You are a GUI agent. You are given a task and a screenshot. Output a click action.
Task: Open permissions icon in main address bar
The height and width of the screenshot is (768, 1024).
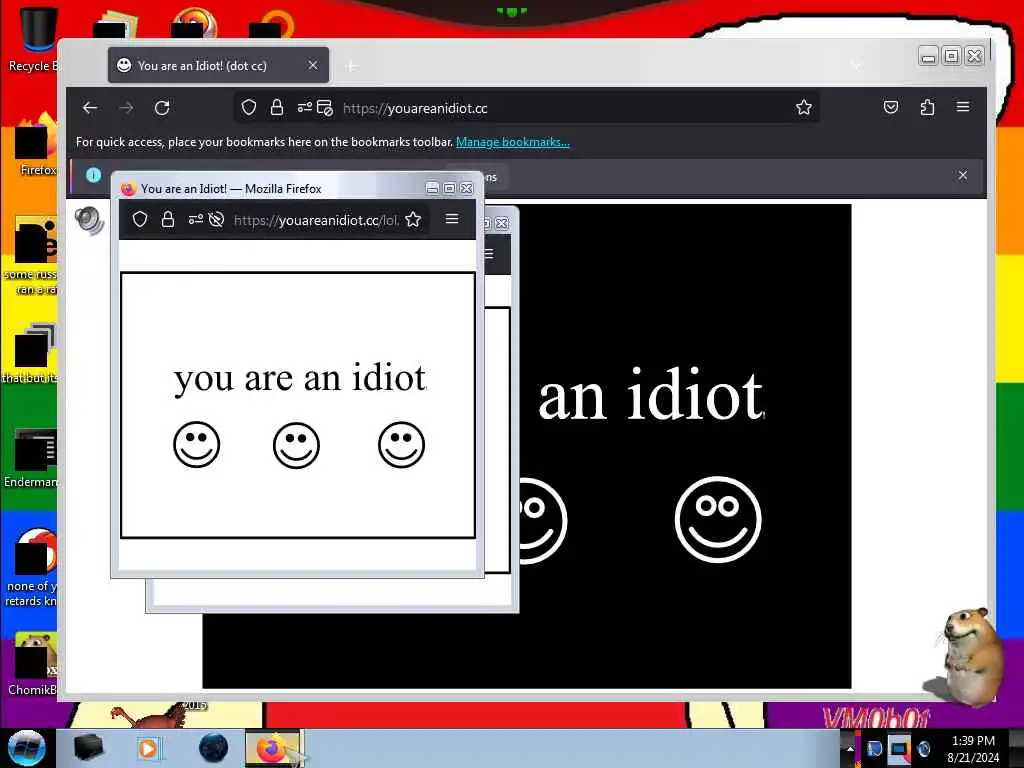point(304,108)
